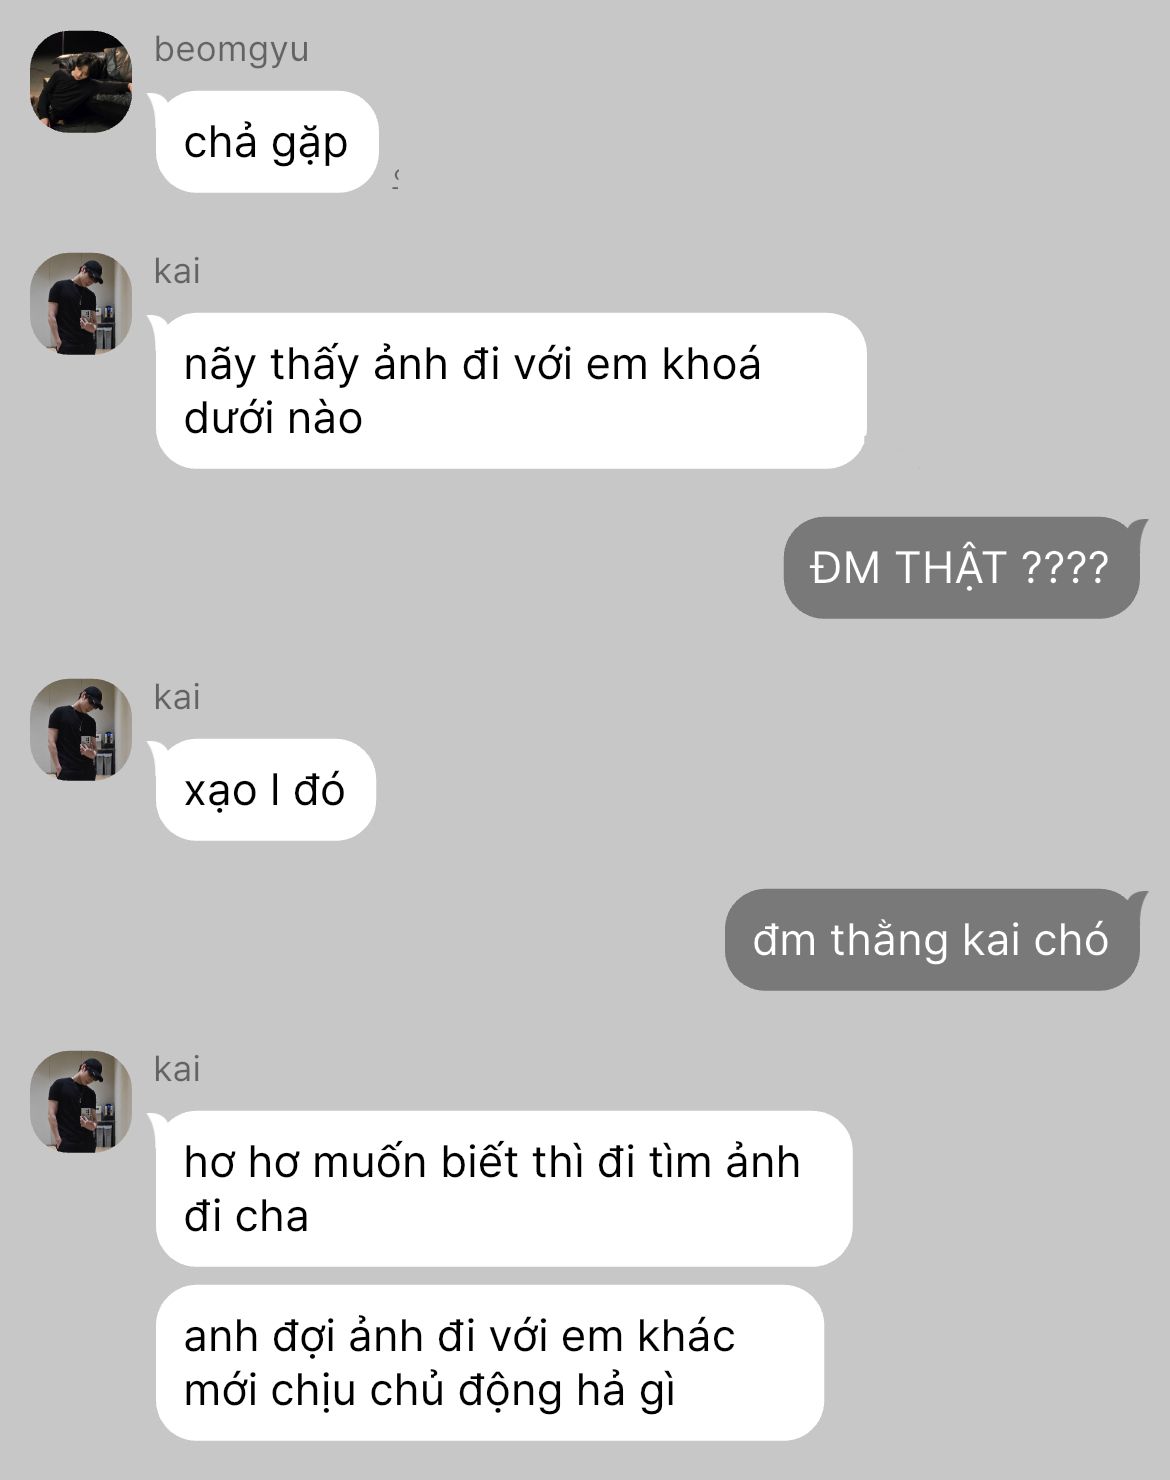Select the 'chả gặp' message bubble
Image resolution: width=1170 pixels, height=1480 pixels.
(266, 142)
